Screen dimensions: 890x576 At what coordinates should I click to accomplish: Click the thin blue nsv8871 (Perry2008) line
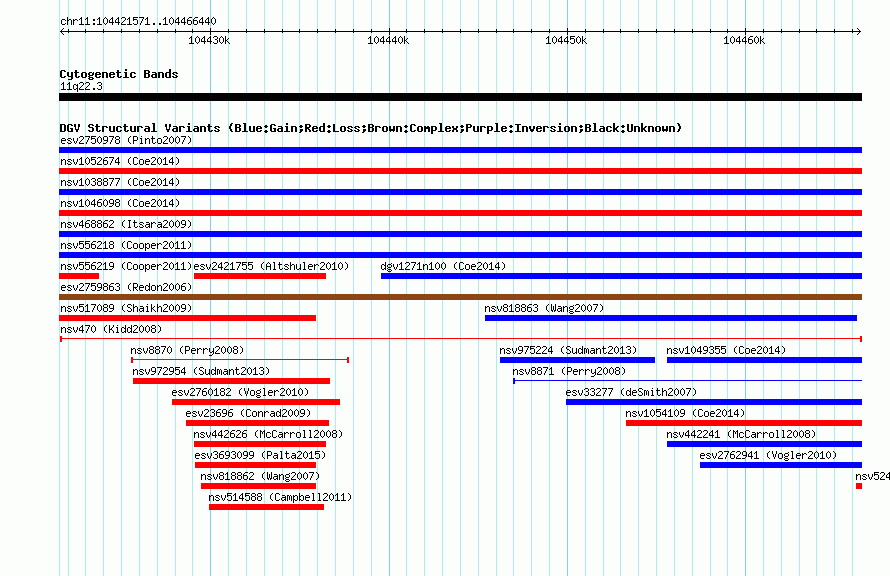point(687,381)
